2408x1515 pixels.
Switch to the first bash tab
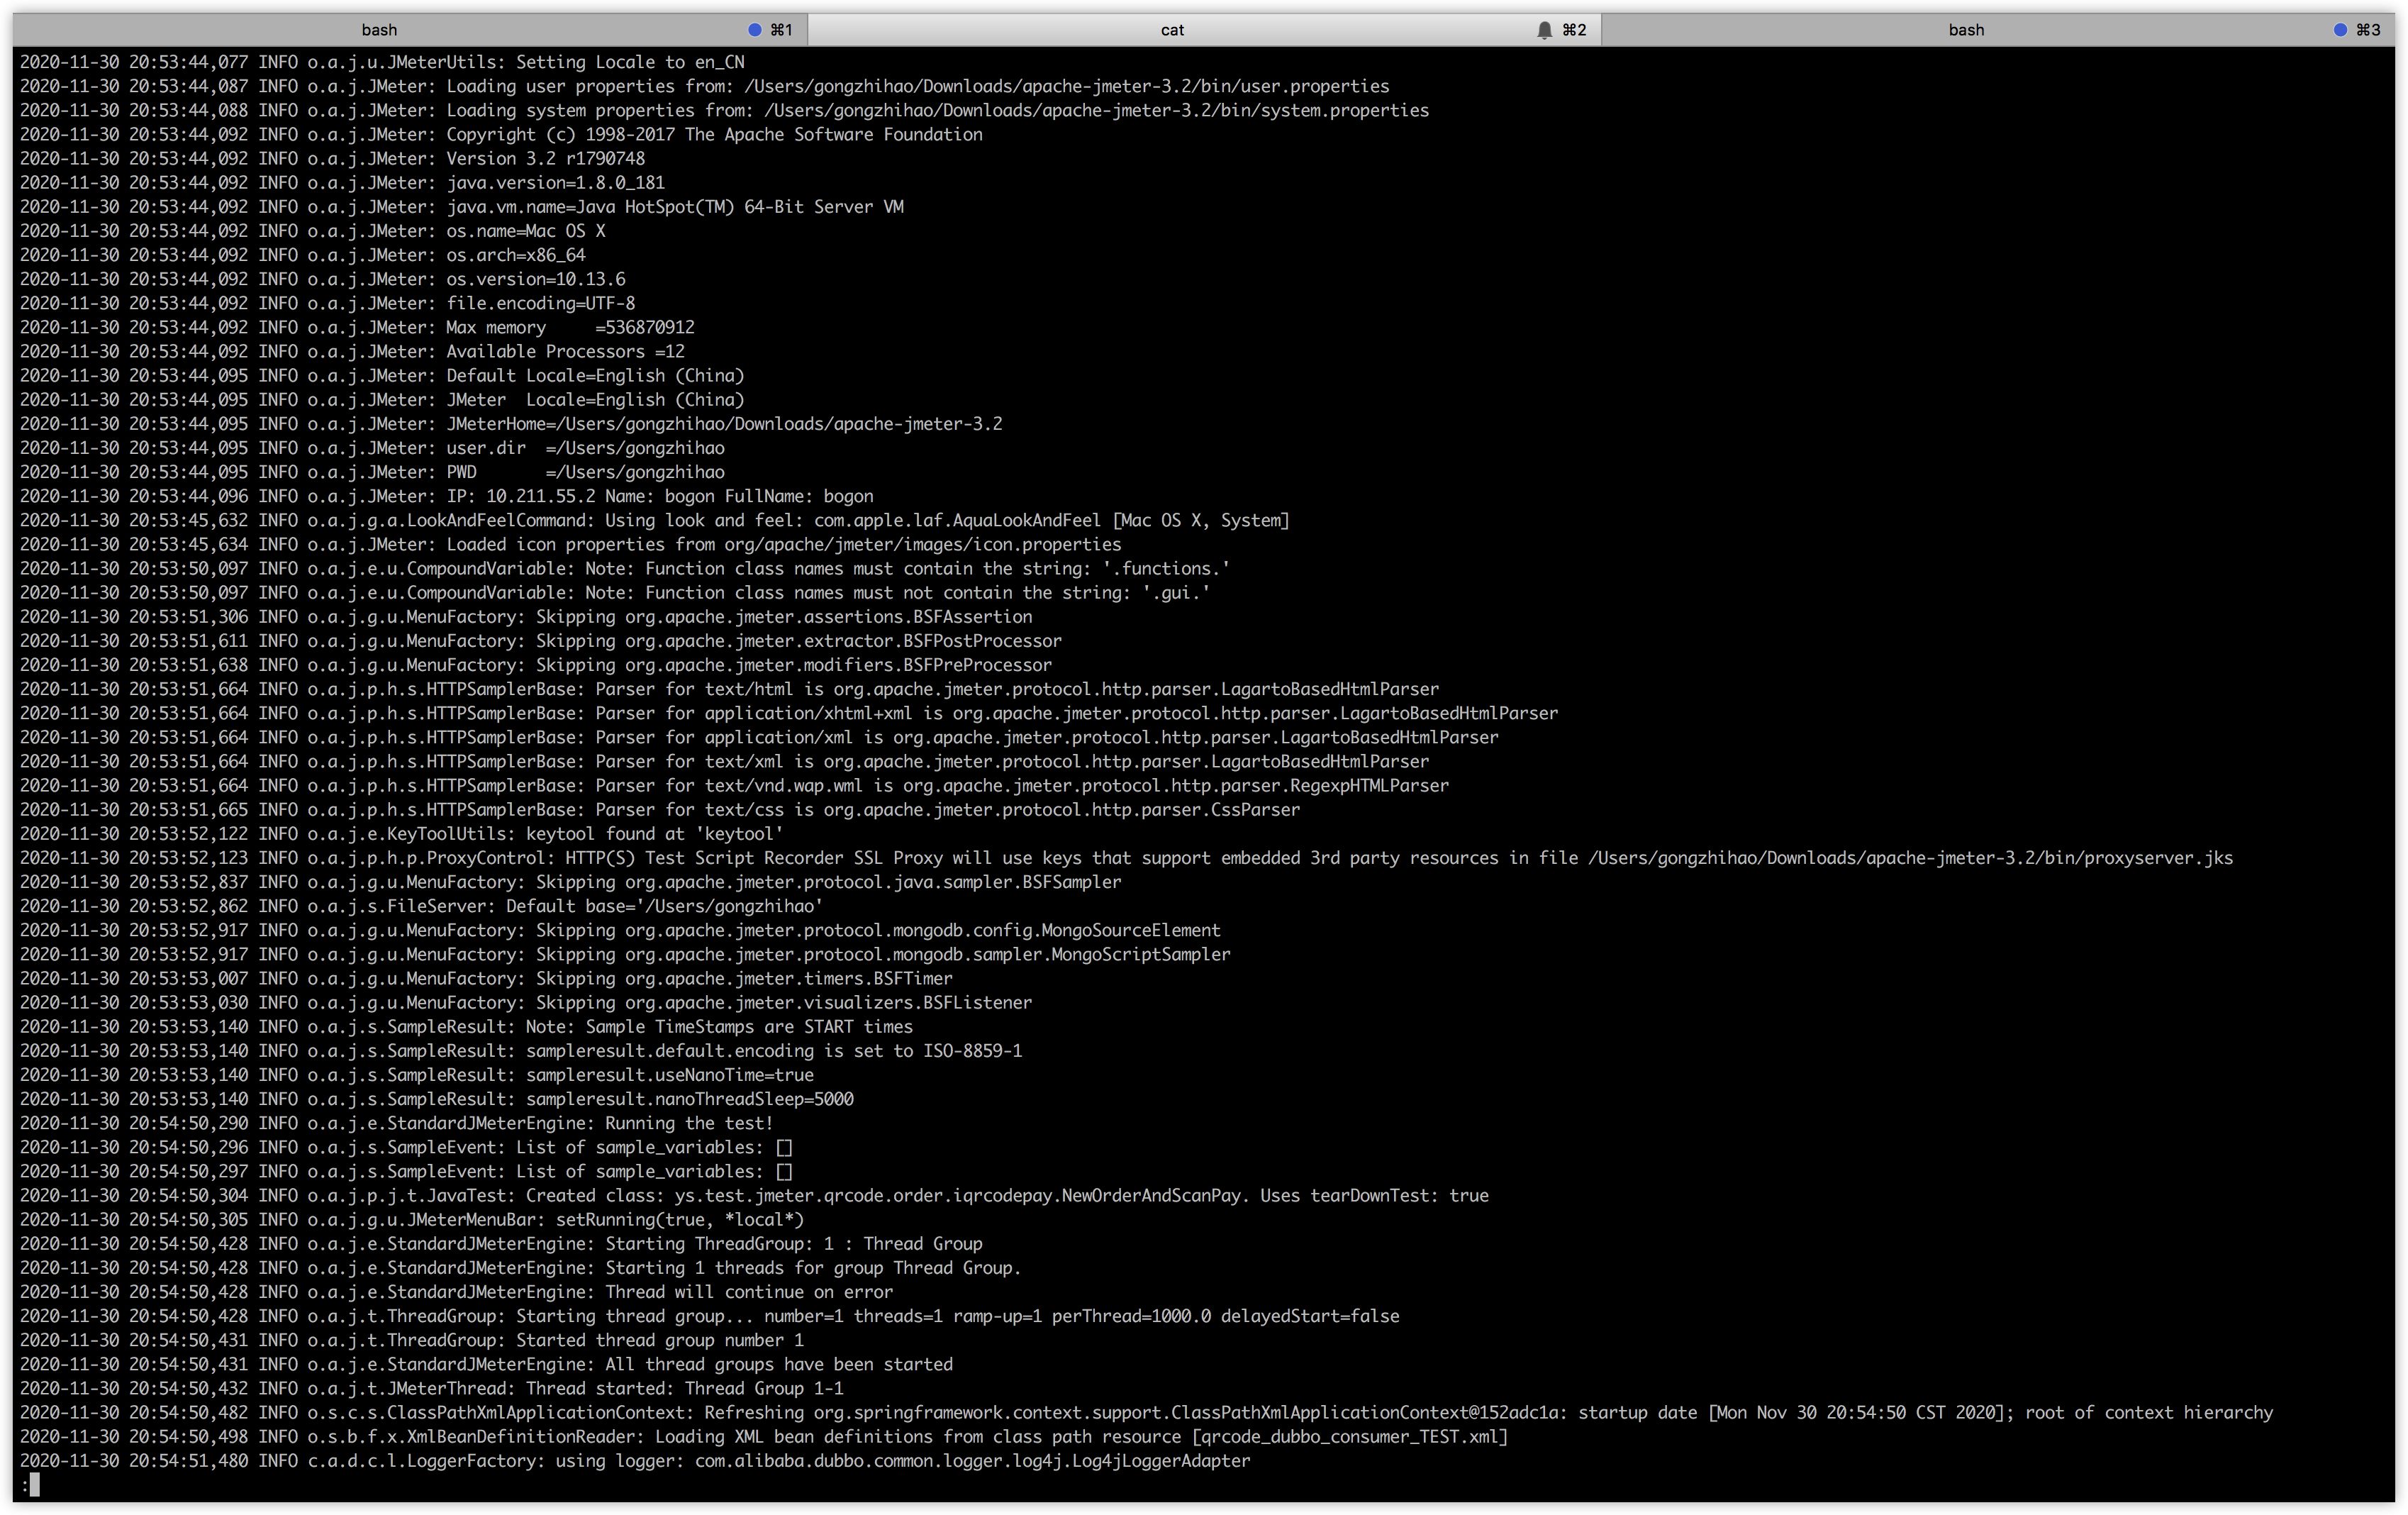(410, 30)
